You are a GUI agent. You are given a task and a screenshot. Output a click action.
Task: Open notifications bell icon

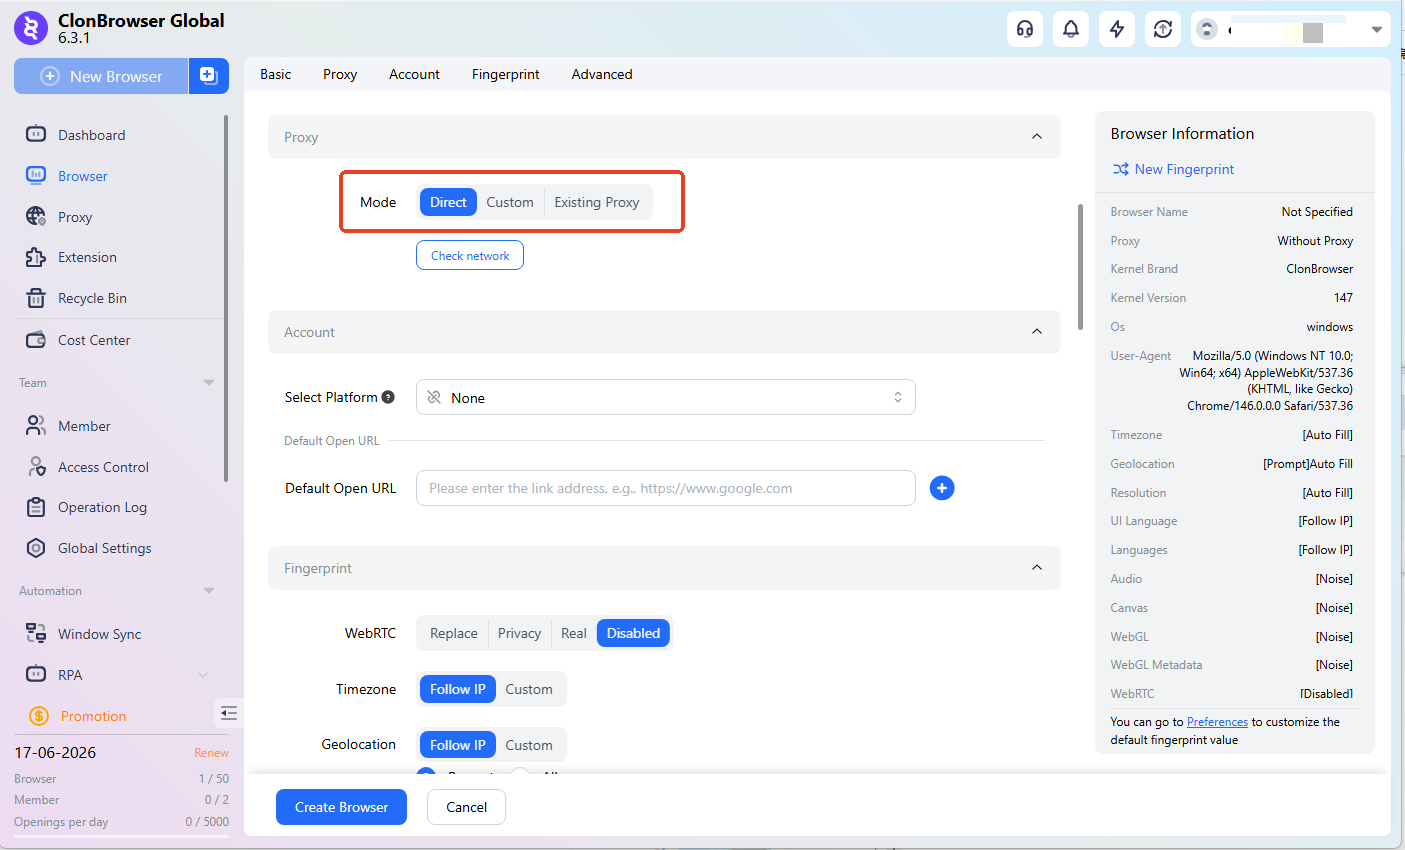[1071, 29]
